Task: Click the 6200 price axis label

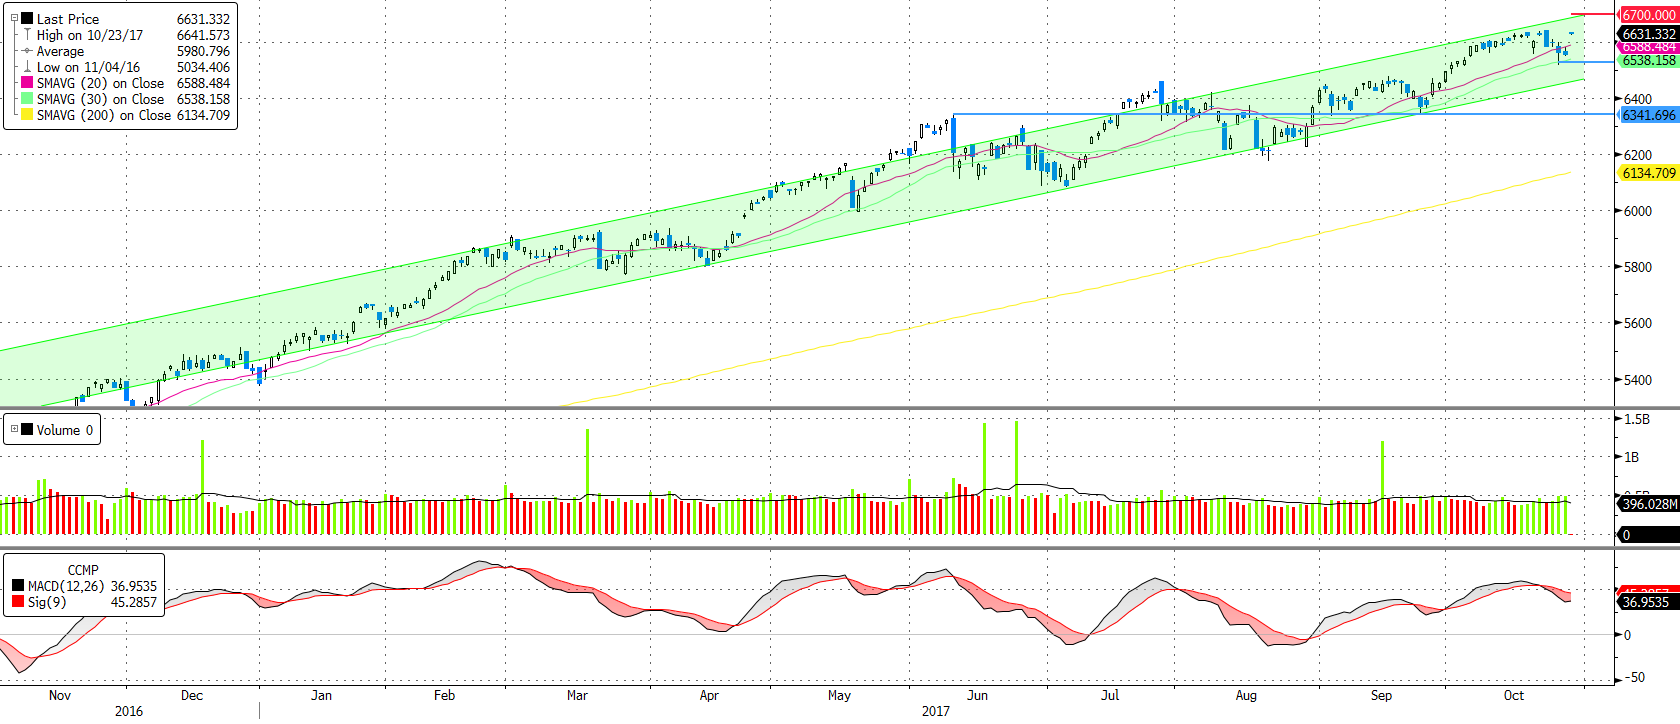Action: [1638, 155]
